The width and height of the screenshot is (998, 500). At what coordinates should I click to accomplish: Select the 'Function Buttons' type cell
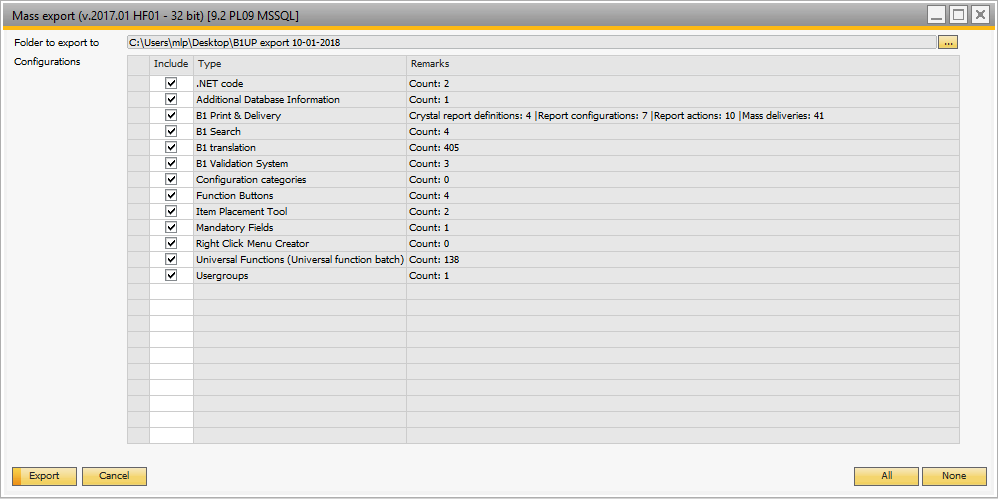pyautogui.click(x=300, y=195)
